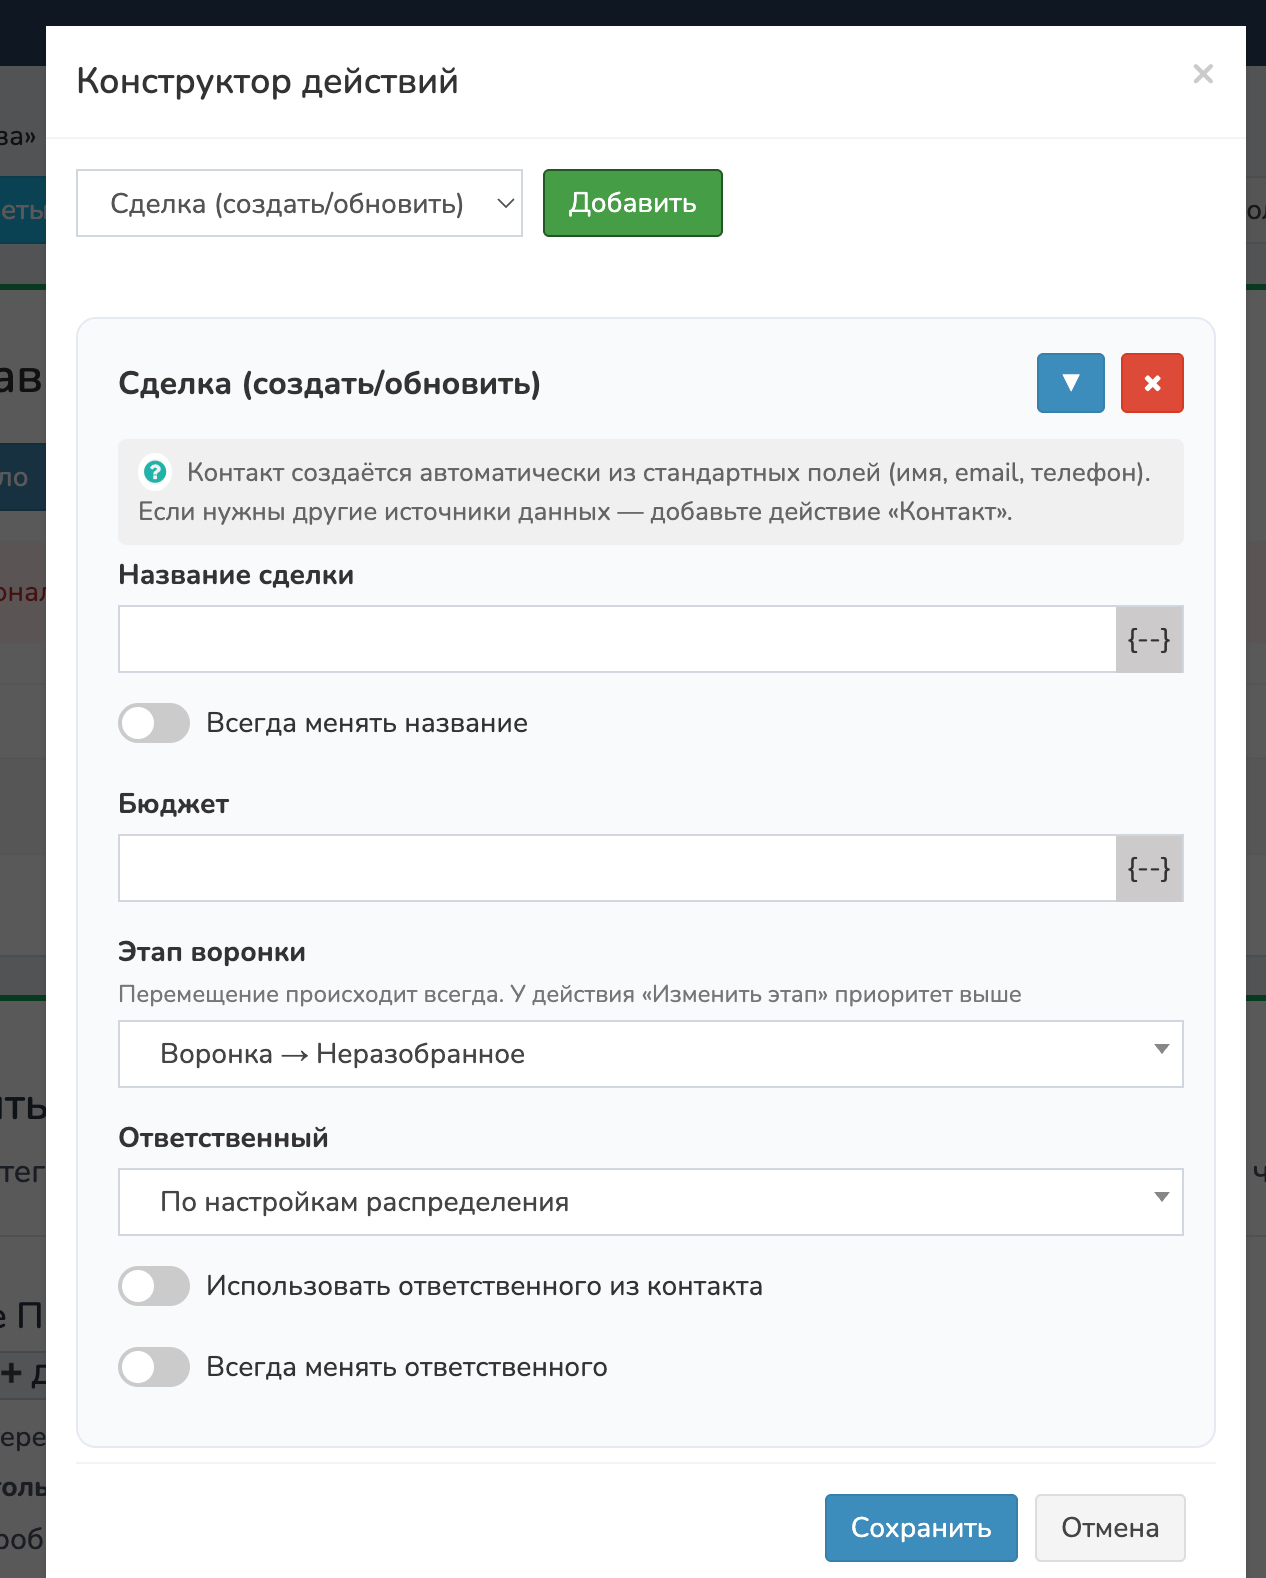Enable the Всегда менять название switch
The image size is (1266, 1578).
point(154,723)
